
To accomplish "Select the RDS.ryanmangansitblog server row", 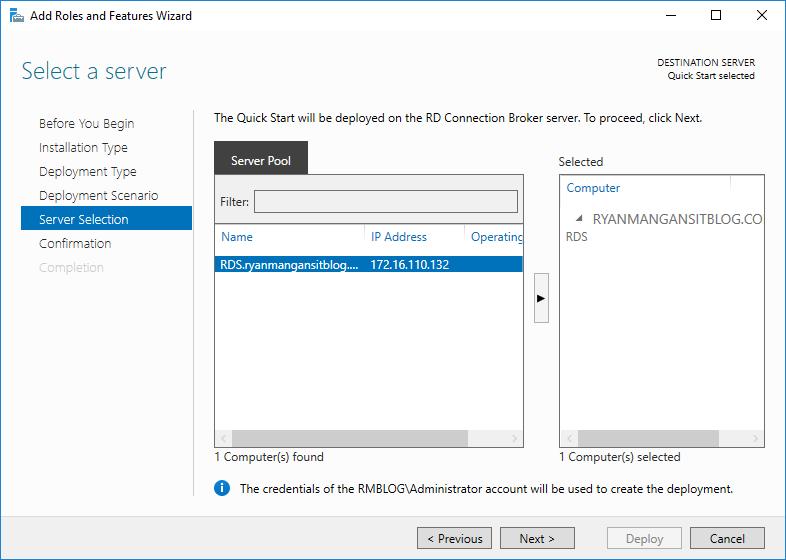I will (368, 265).
